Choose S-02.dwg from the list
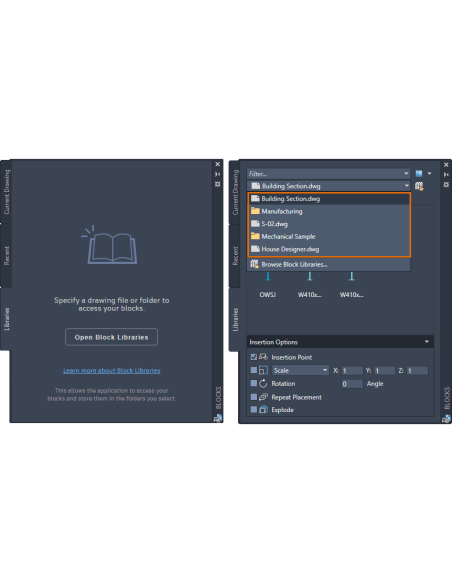This screenshot has height=584, width=452. click(x=329, y=224)
